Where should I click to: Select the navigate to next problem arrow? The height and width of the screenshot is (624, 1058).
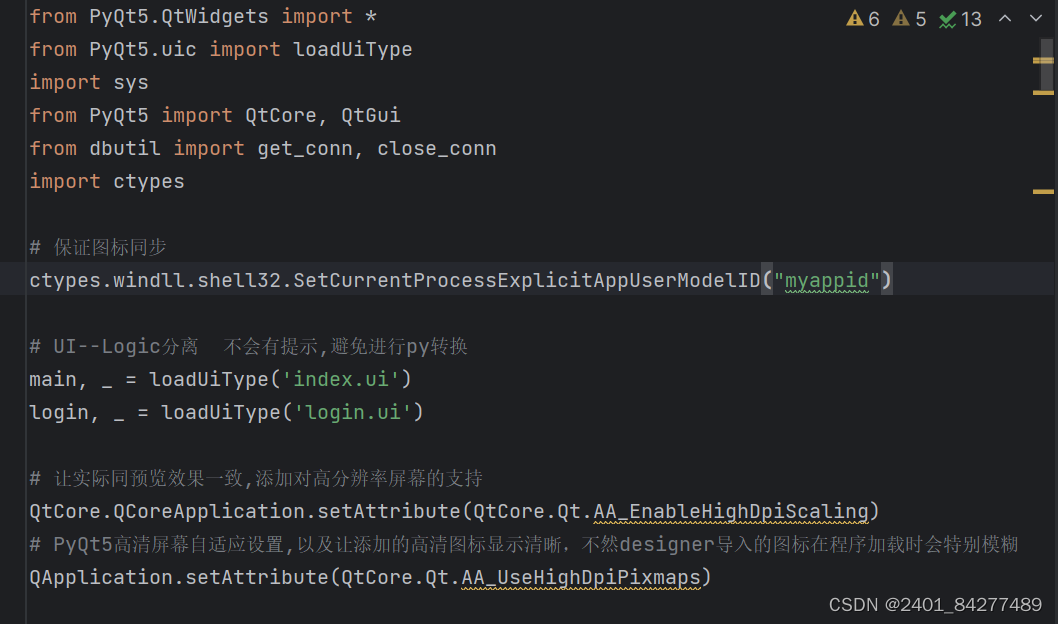1036,17
